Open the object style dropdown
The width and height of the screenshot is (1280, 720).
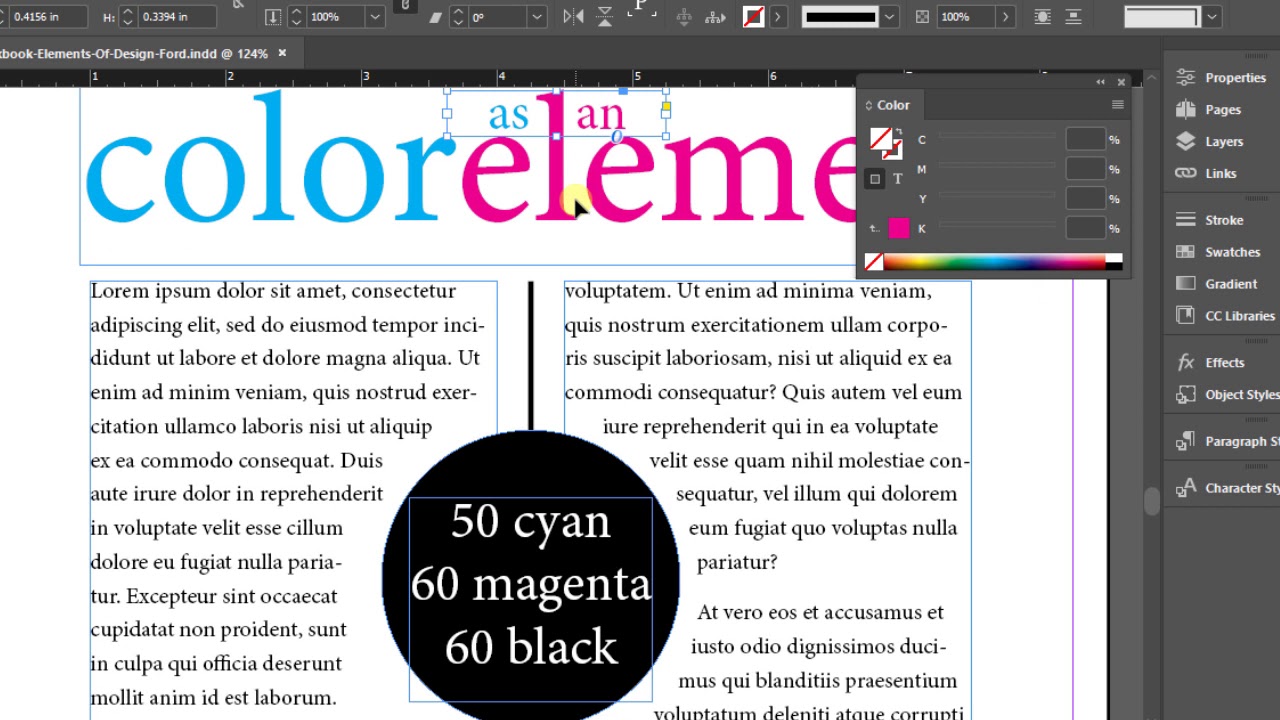pos(1212,17)
